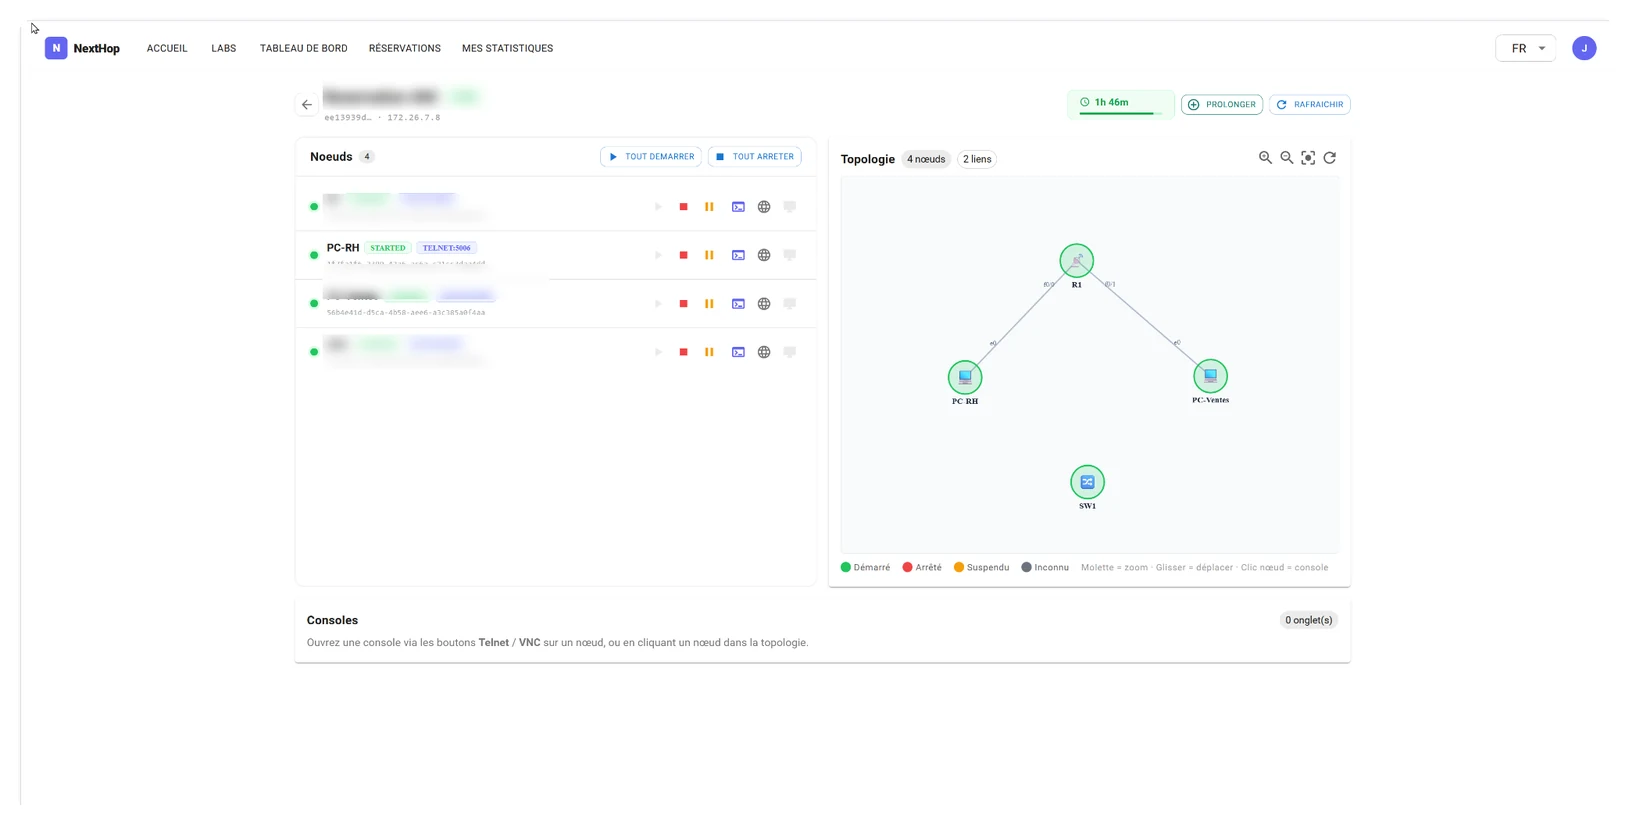
Task: Click the Suspendu legend entry
Action: coord(982,567)
